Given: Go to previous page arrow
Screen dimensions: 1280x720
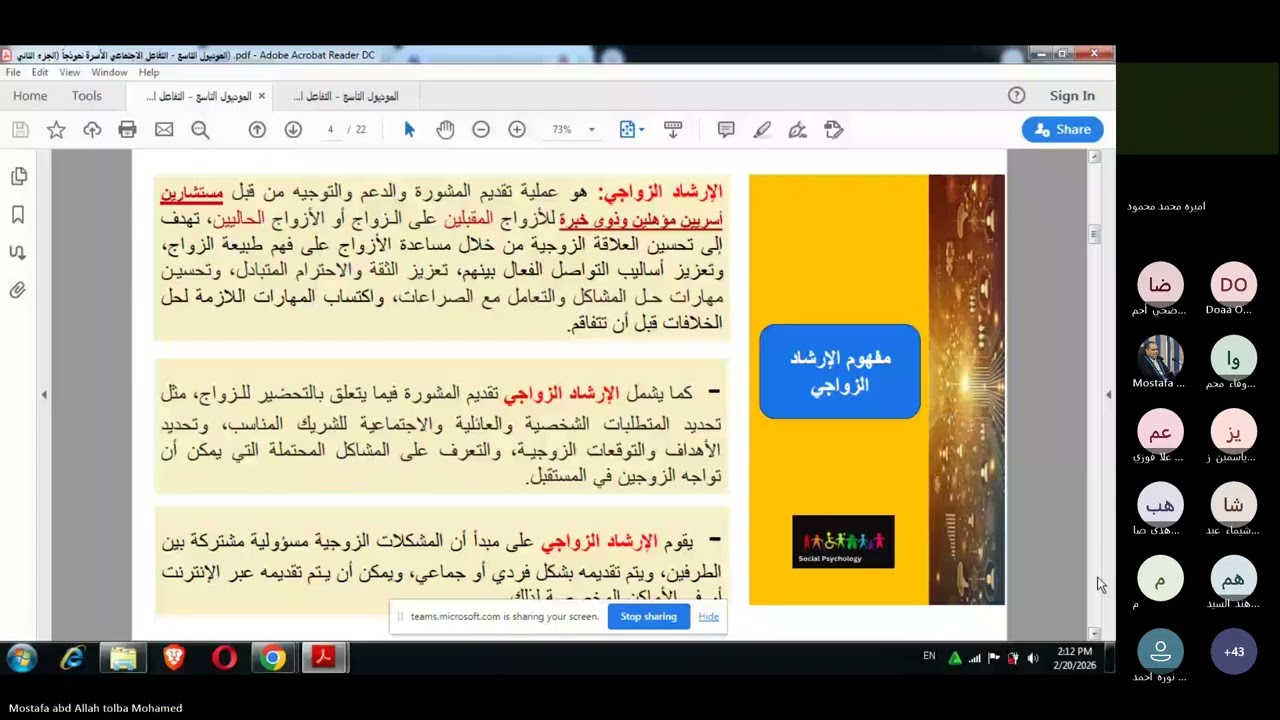Looking at the screenshot, I should [257, 130].
